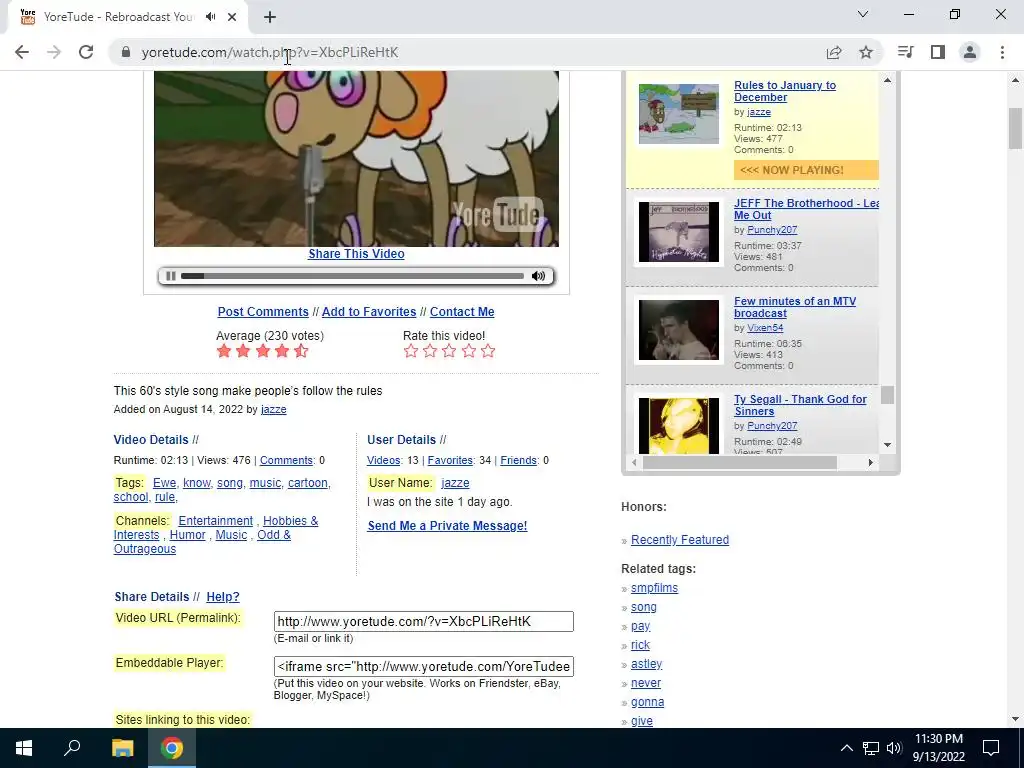Mute the tab via tab audio icon
The width and height of the screenshot is (1024, 768).
tap(210, 17)
